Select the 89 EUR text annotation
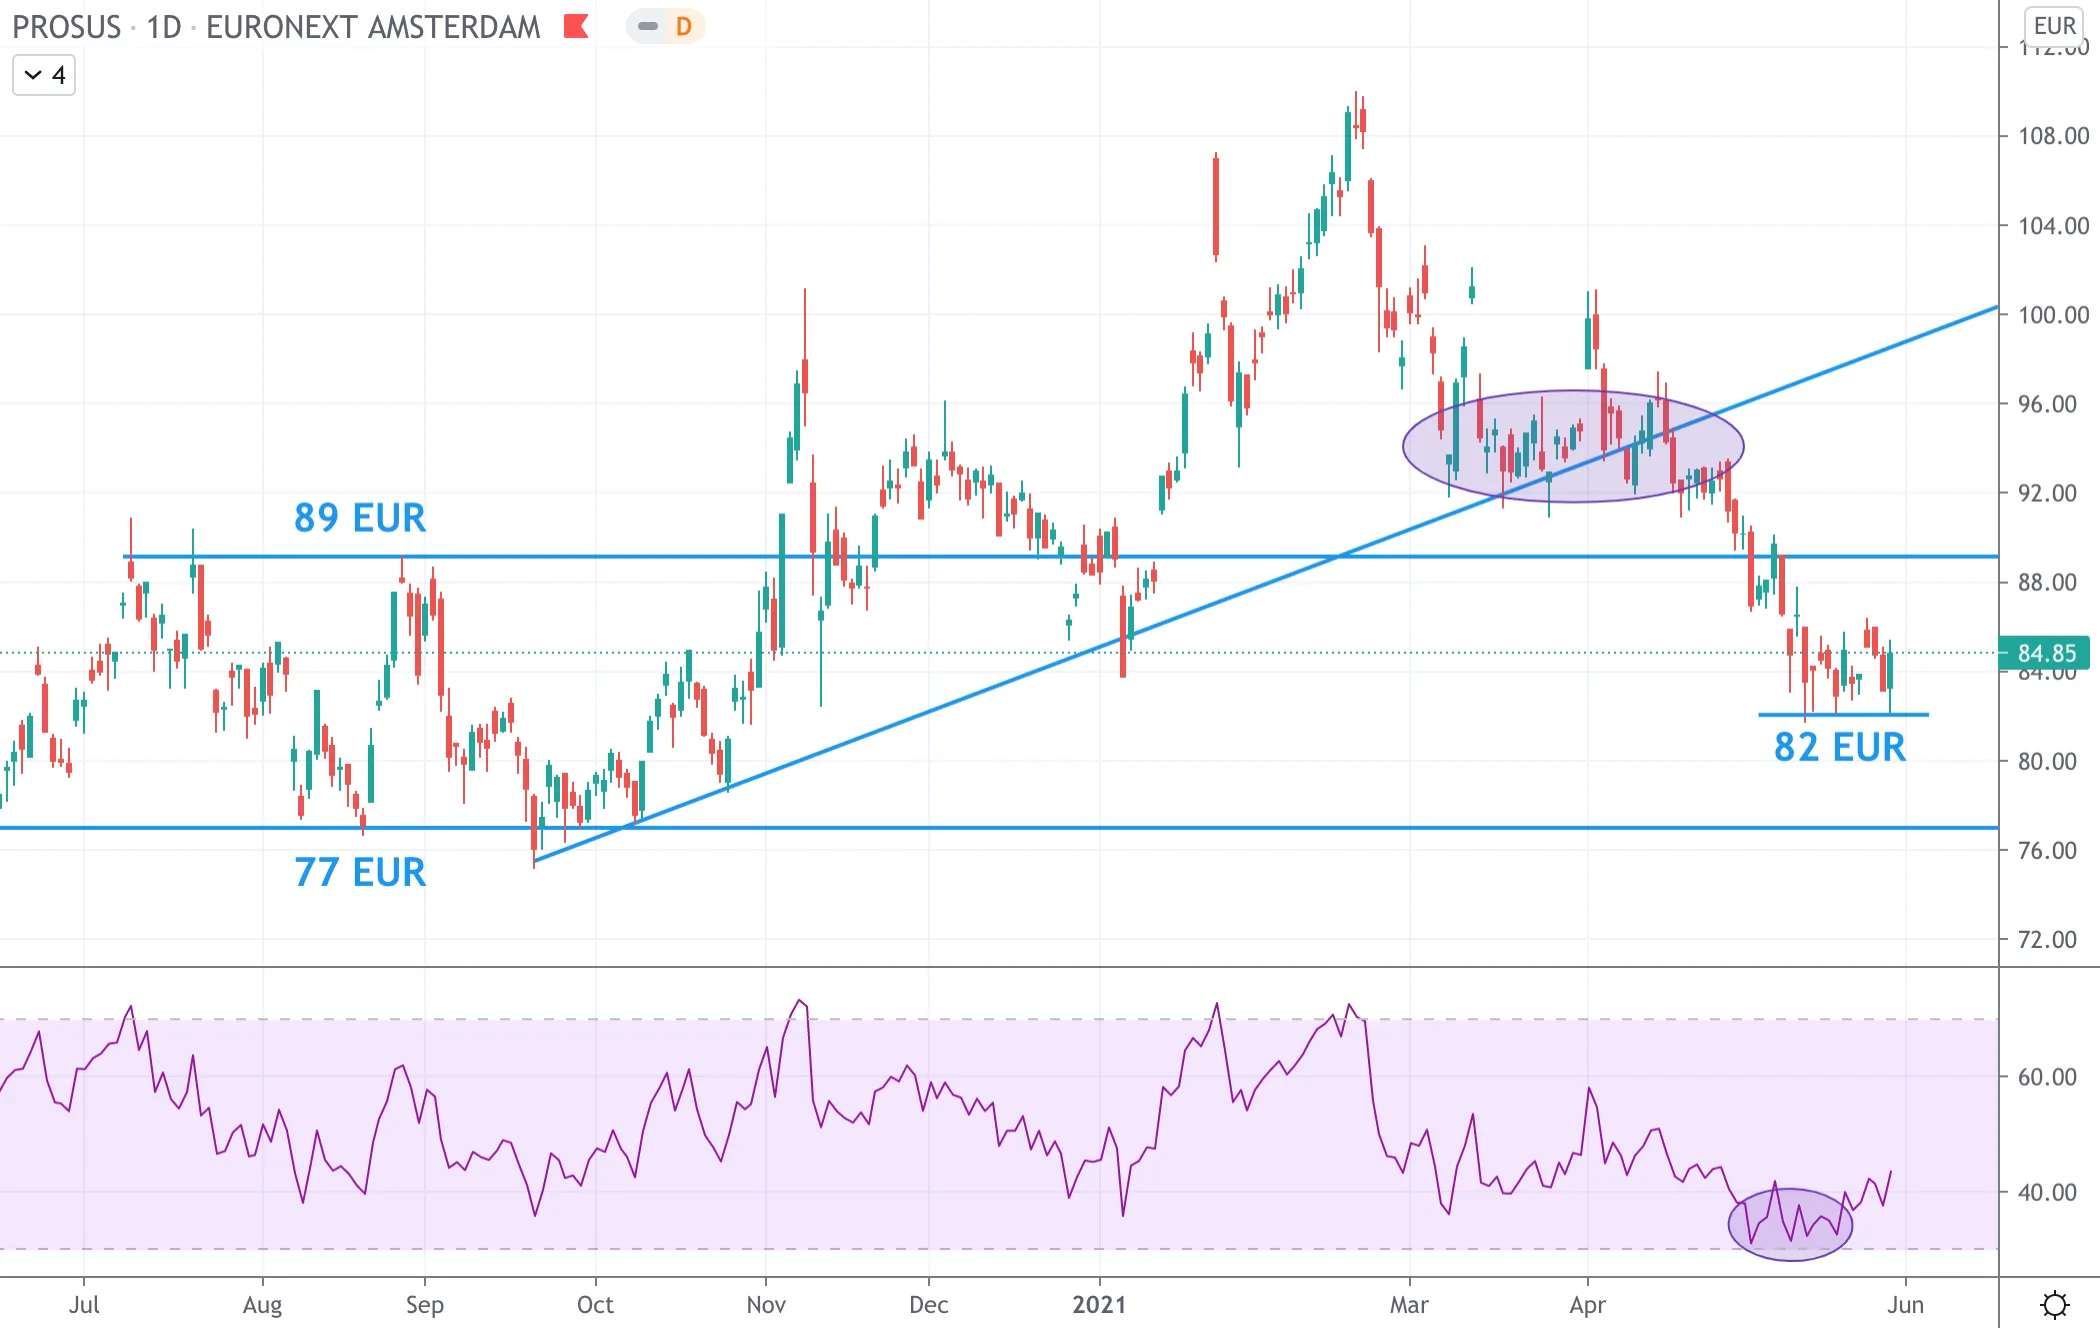This screenshot has width=2100, height=1328. tap(360, 518)
